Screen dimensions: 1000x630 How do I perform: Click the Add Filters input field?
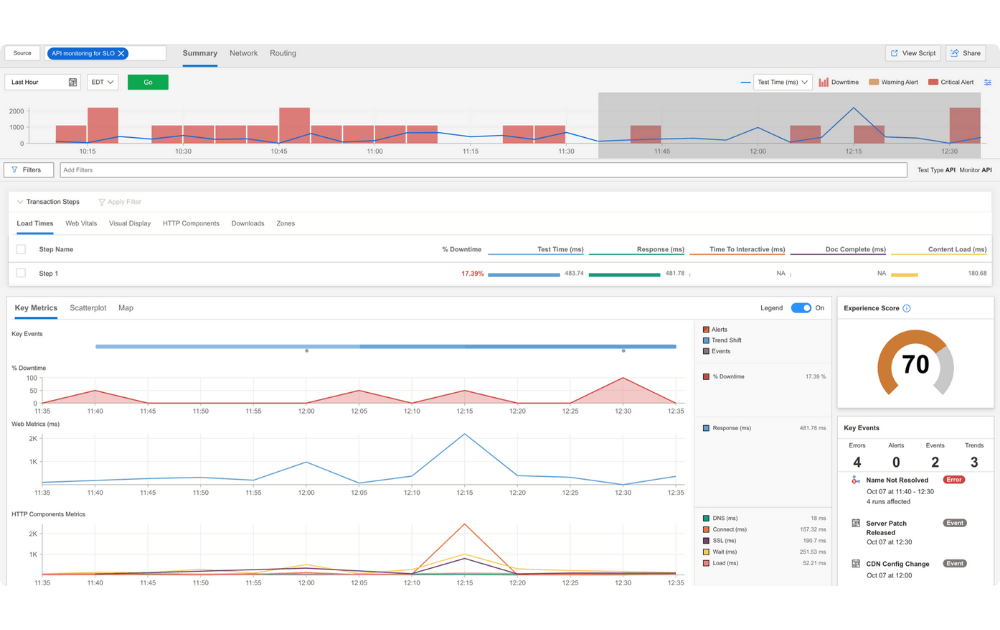coord(483,170)
